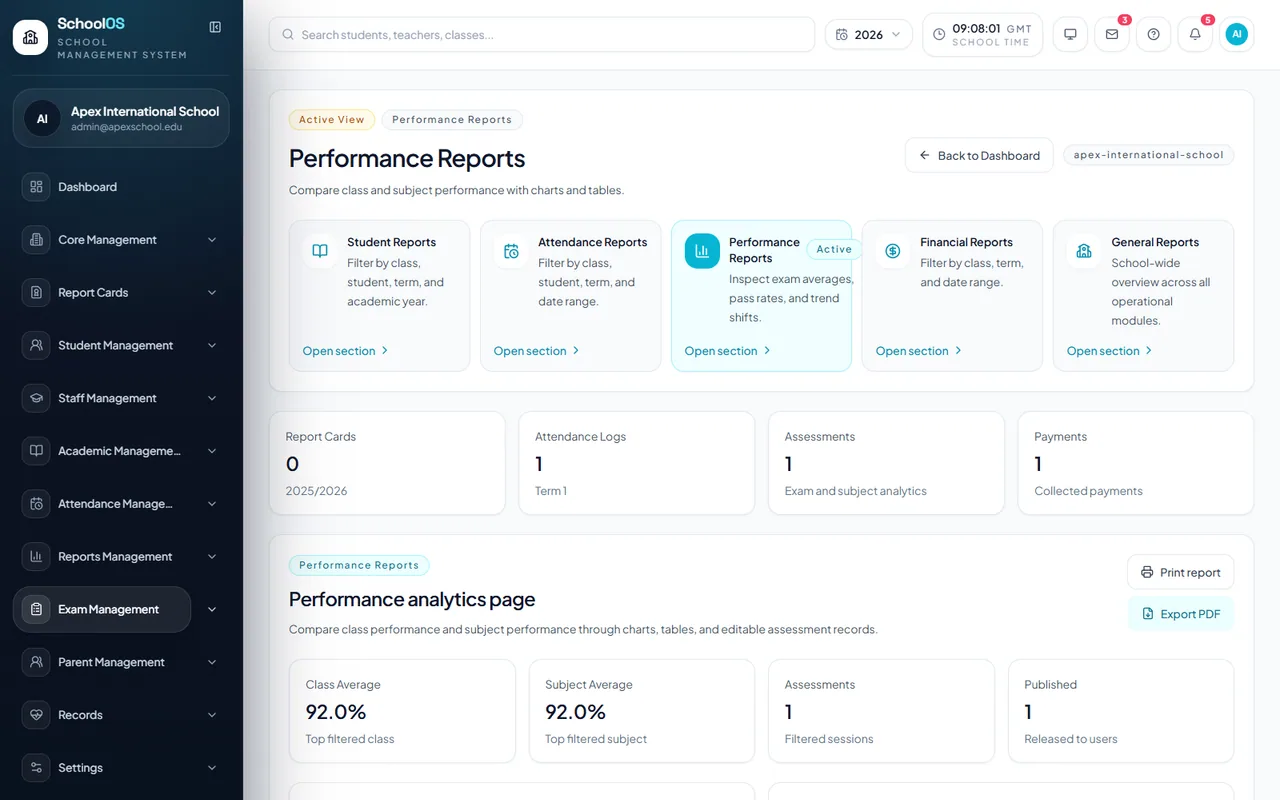Click the Student Management person icon

tap(36, 345)
